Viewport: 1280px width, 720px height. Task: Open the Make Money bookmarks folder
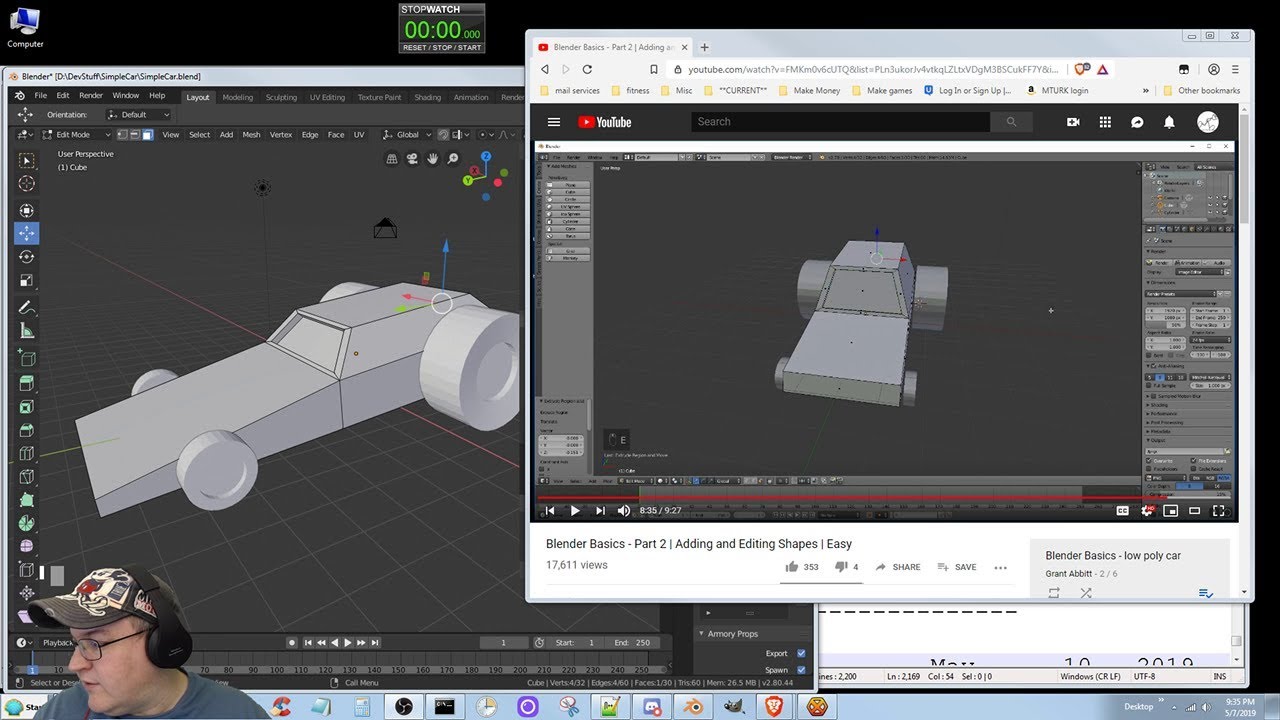[808, 90]
